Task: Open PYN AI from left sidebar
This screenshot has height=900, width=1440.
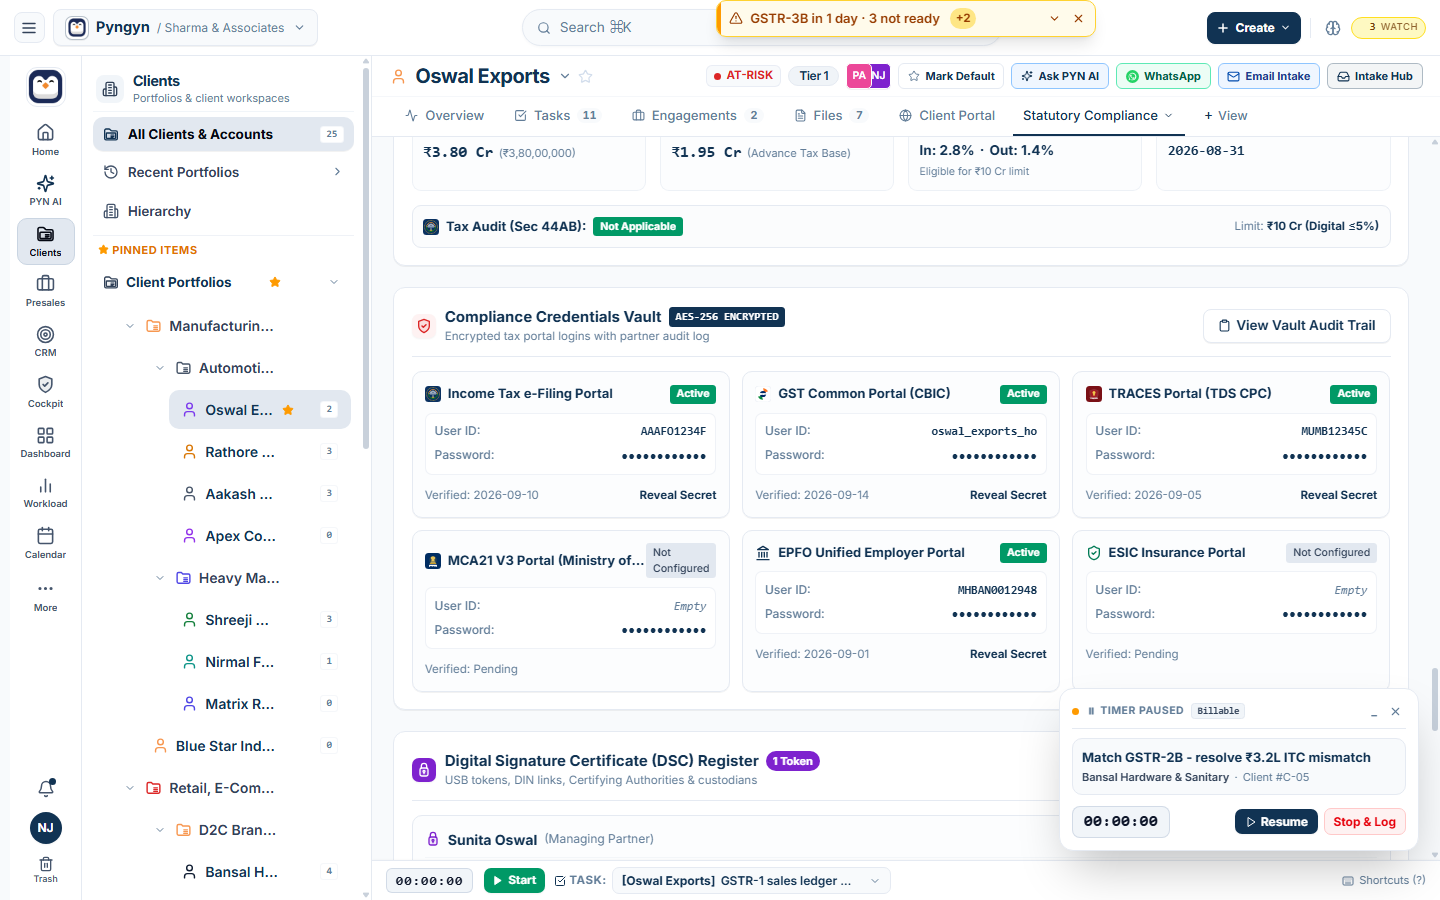Action: point(45,190)
